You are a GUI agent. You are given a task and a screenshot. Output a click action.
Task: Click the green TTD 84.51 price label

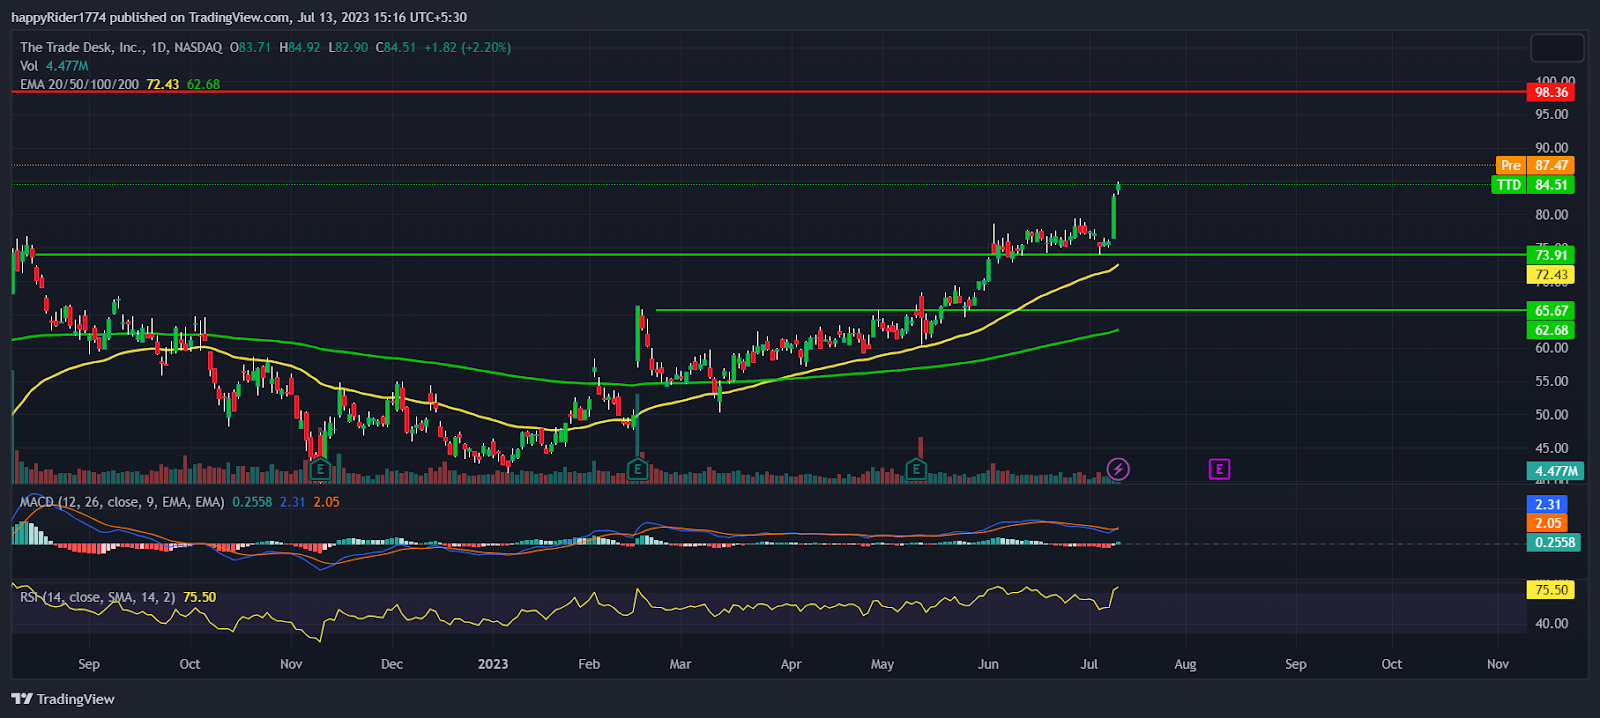click(x=1533, y=184)
